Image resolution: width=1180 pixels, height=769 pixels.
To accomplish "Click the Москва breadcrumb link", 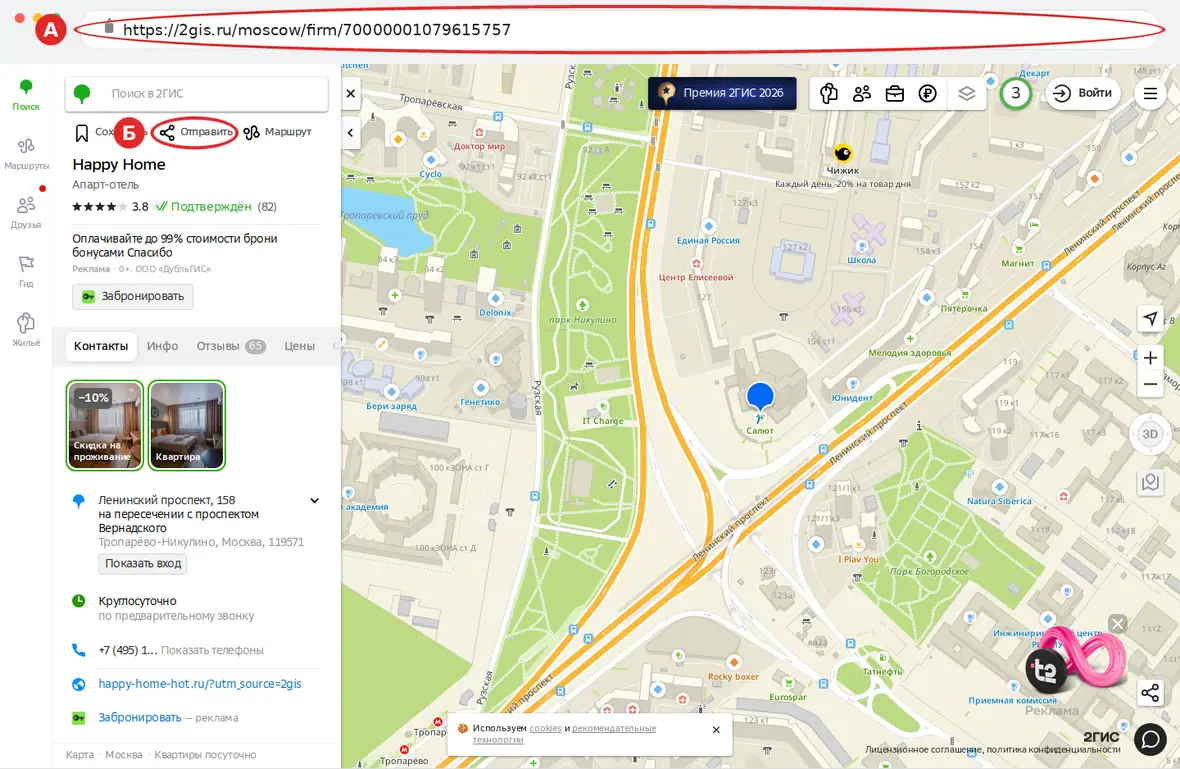I will click(123, 755).
